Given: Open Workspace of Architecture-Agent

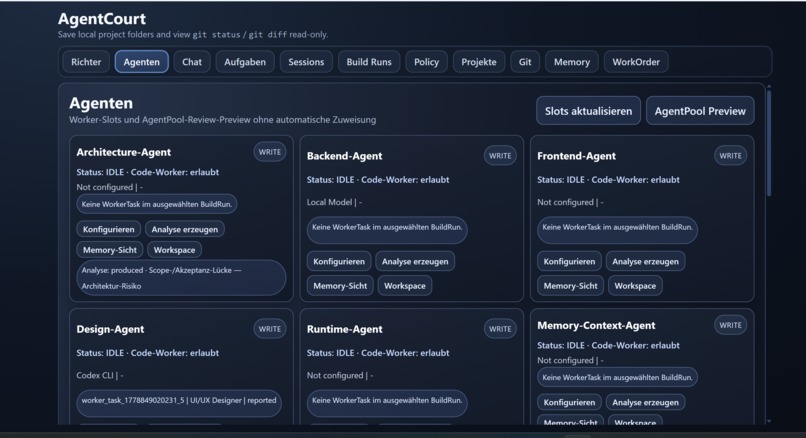Looking at the screenshot, I should click(x=174, y=250).
